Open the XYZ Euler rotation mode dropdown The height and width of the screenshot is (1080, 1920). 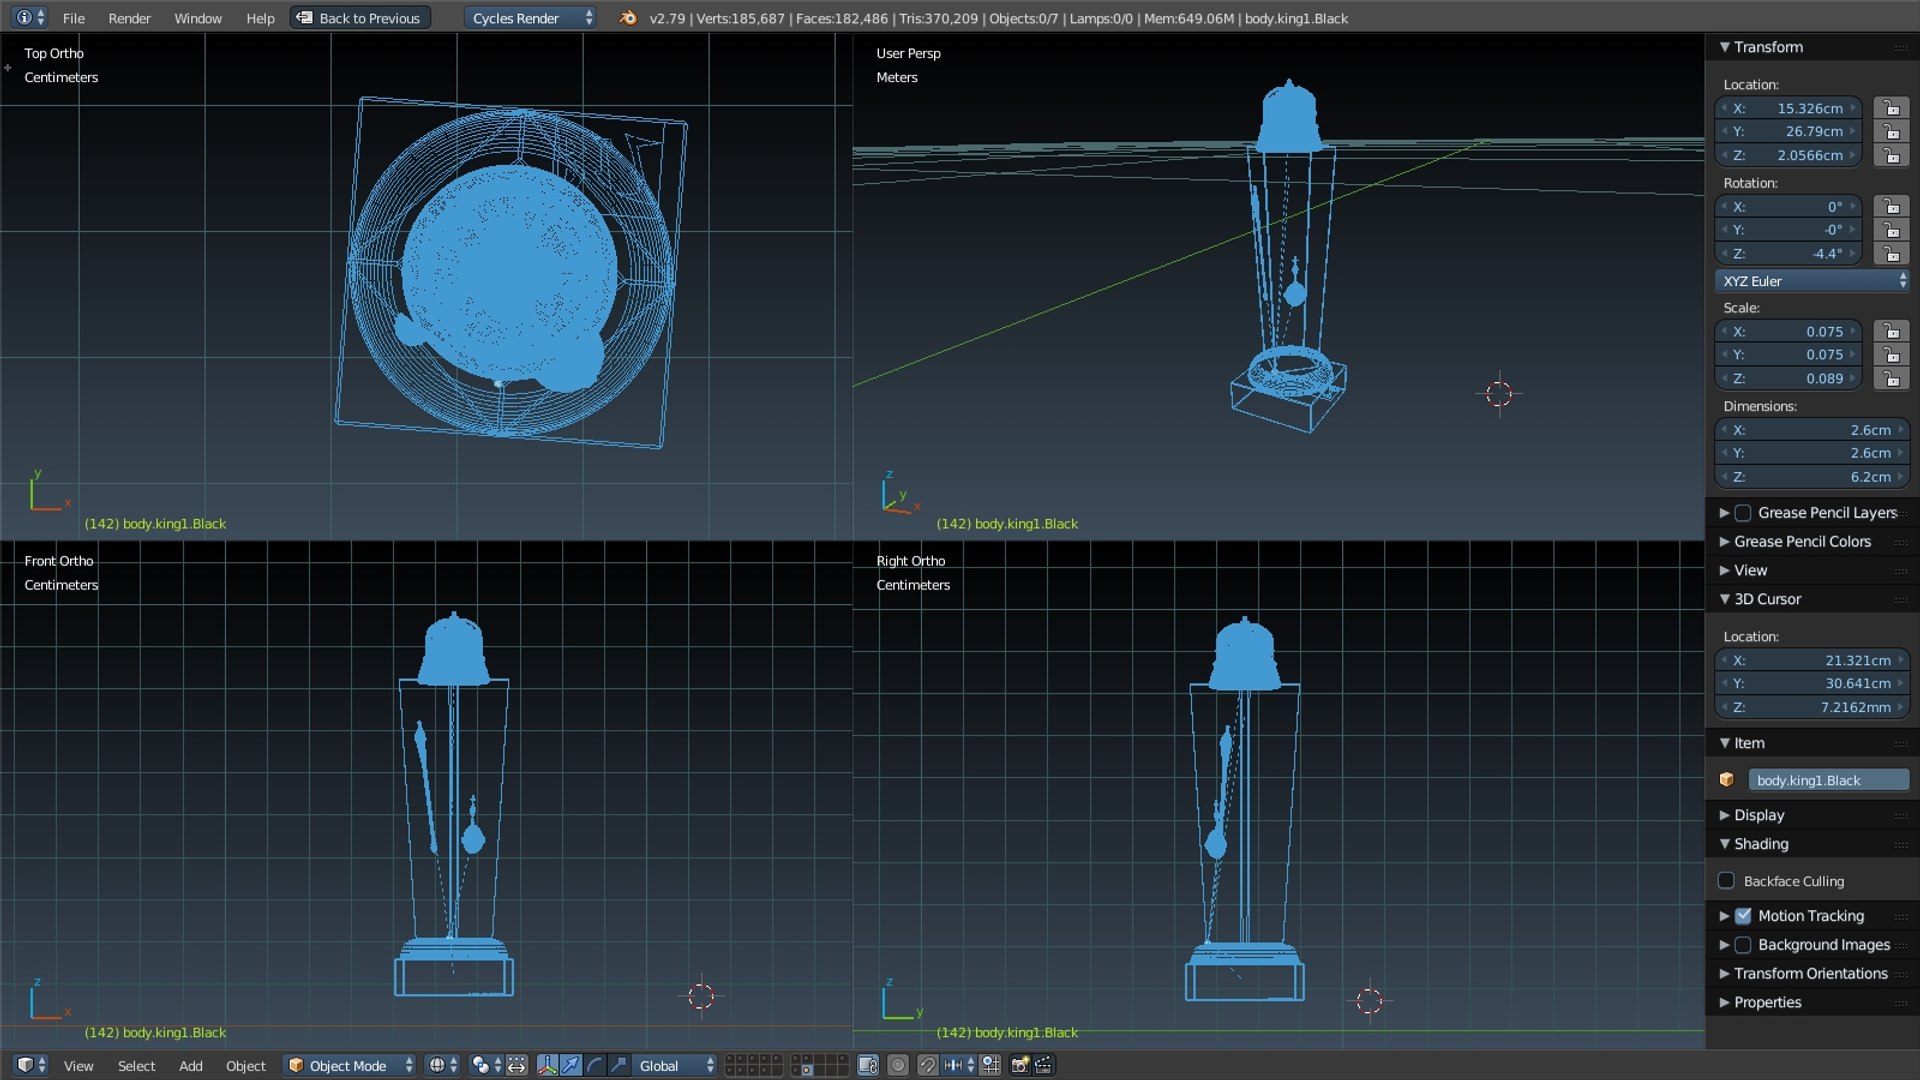[x=1812, y=281]
